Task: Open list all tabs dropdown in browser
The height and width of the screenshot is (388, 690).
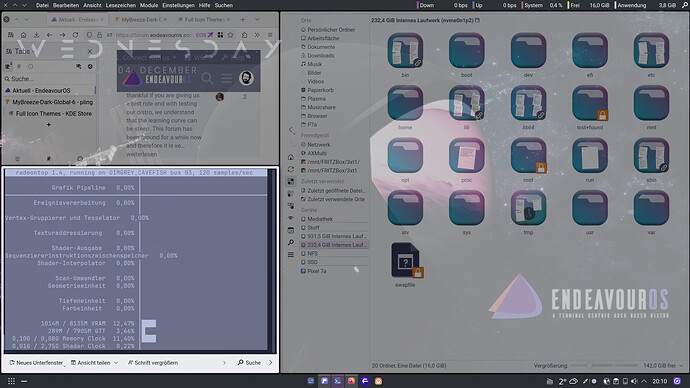Action: 257,19
